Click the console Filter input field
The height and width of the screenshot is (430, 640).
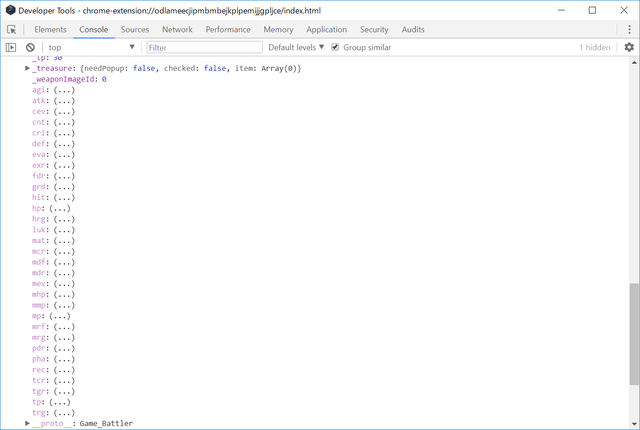point(204,47)
